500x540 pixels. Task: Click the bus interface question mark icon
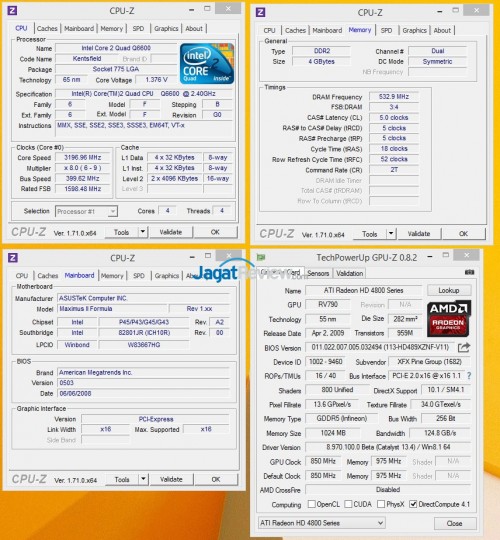click(x=469, y=376)
